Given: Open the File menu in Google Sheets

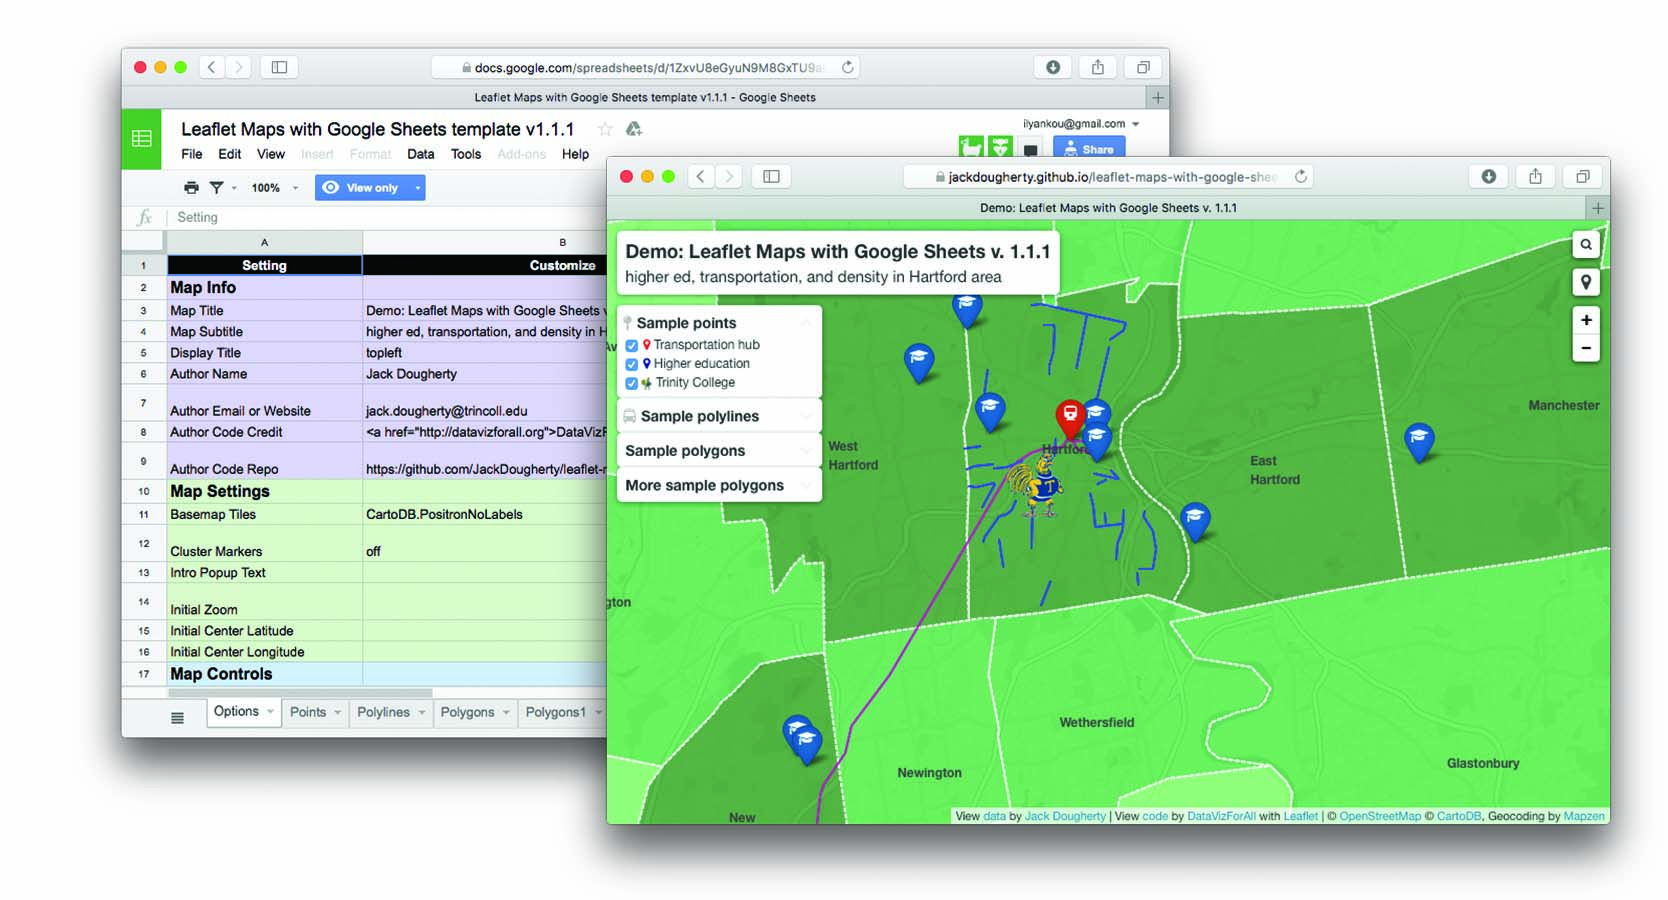Looking at the screenshot, I should click(x=192, y=154).
